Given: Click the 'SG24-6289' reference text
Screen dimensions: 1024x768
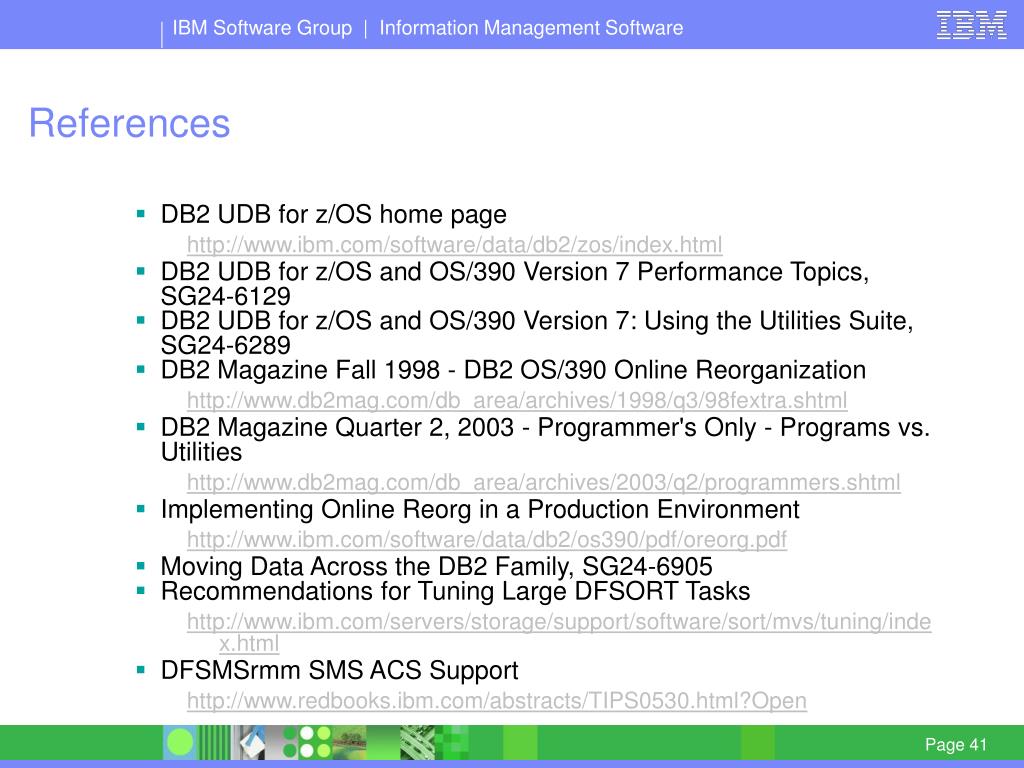Looking at the screenshot, I should tap(225, 345).
